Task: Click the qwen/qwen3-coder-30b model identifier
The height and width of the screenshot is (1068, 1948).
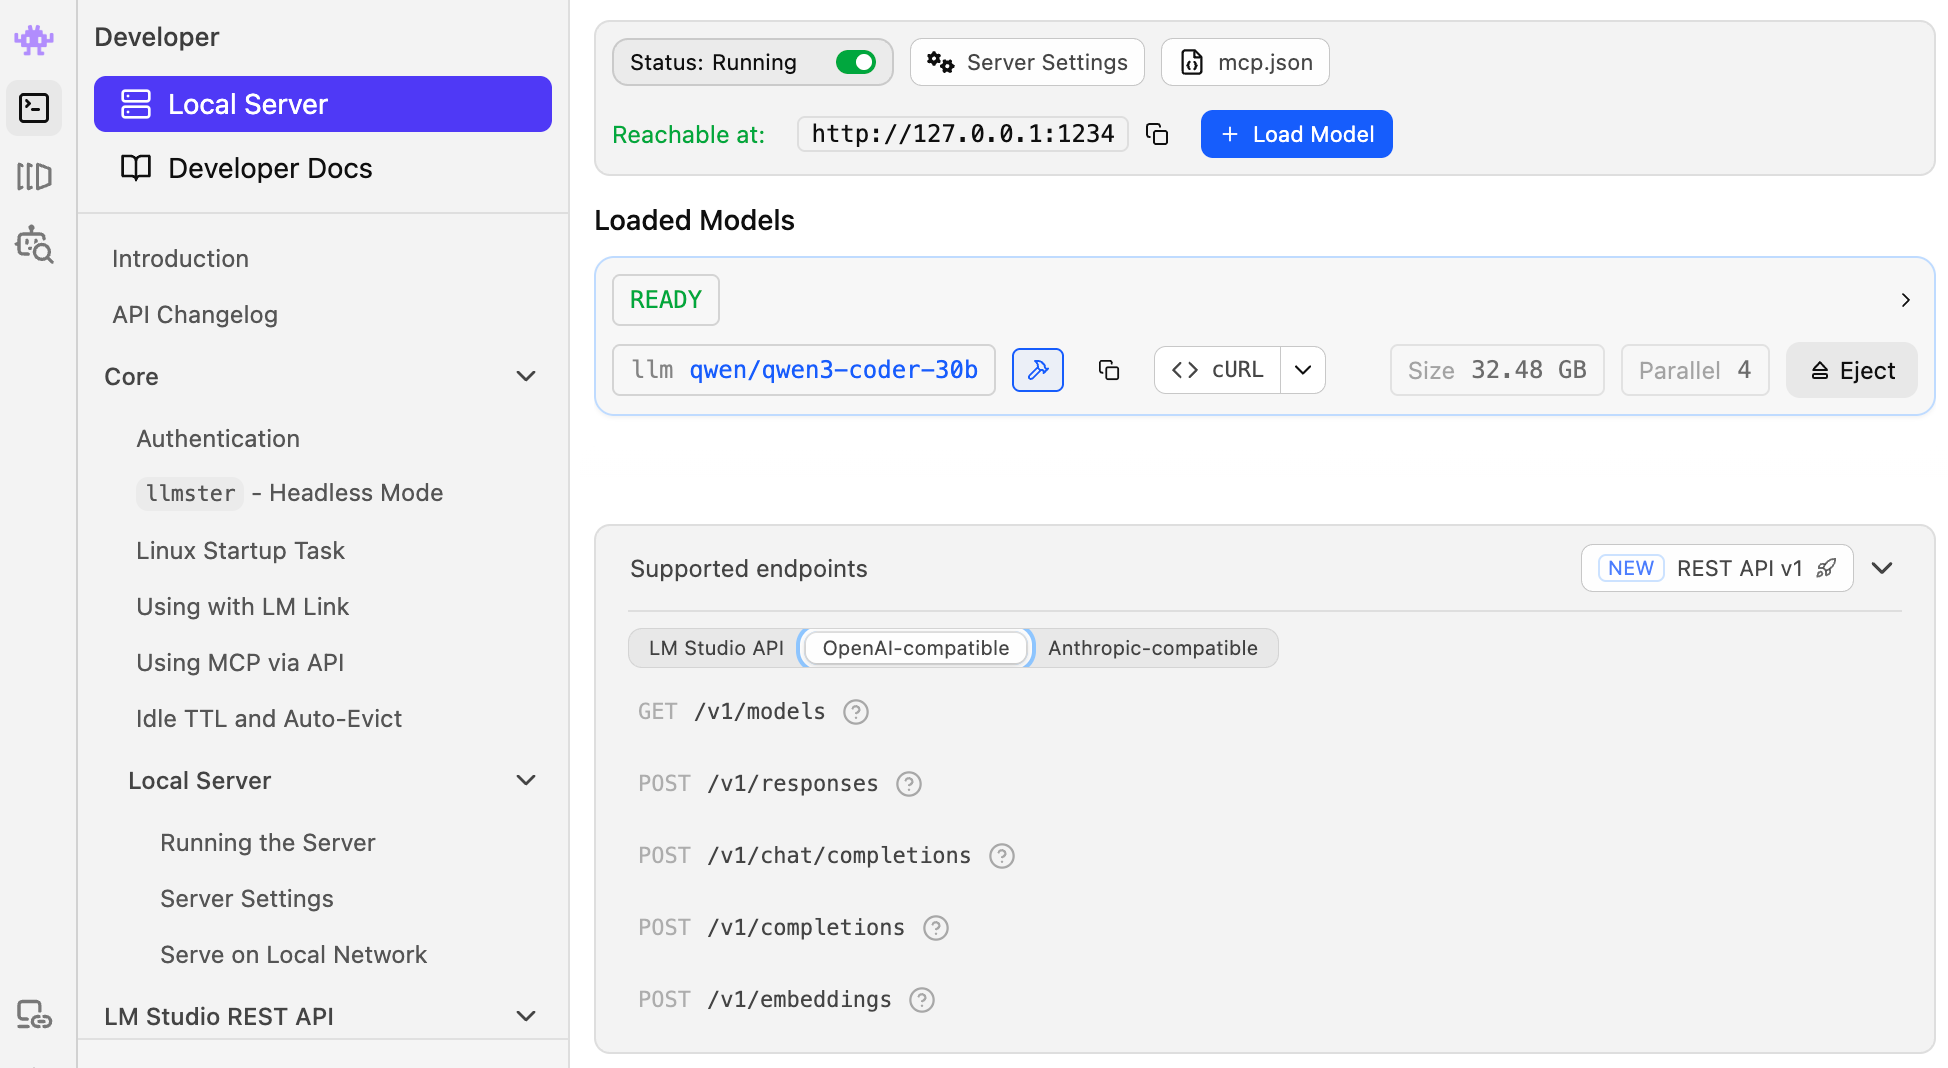Action: [x=804, y=370]
